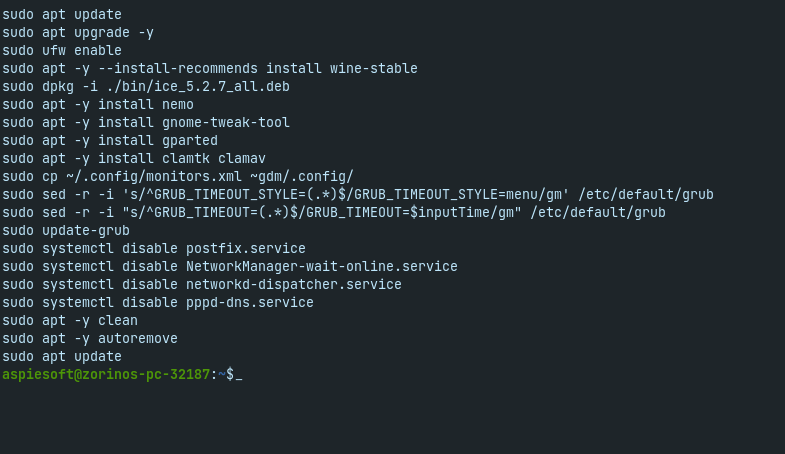Click the 'sudo apt -y autoremove' line

pyautogui.click(x=90, y=339)
